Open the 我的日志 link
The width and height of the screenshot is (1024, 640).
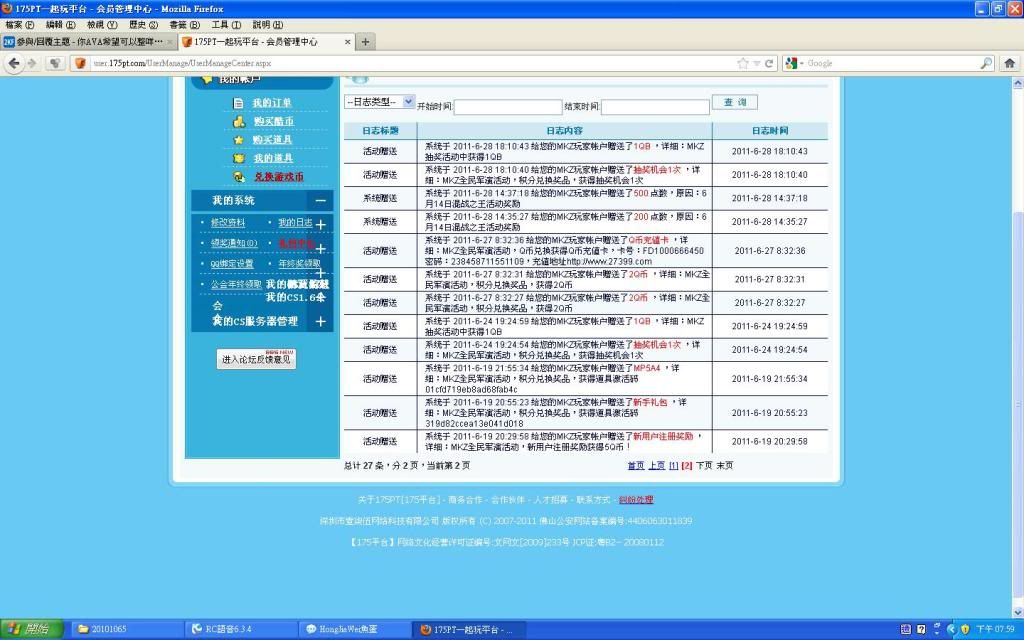pyautogui.click(x=295, y=223)
